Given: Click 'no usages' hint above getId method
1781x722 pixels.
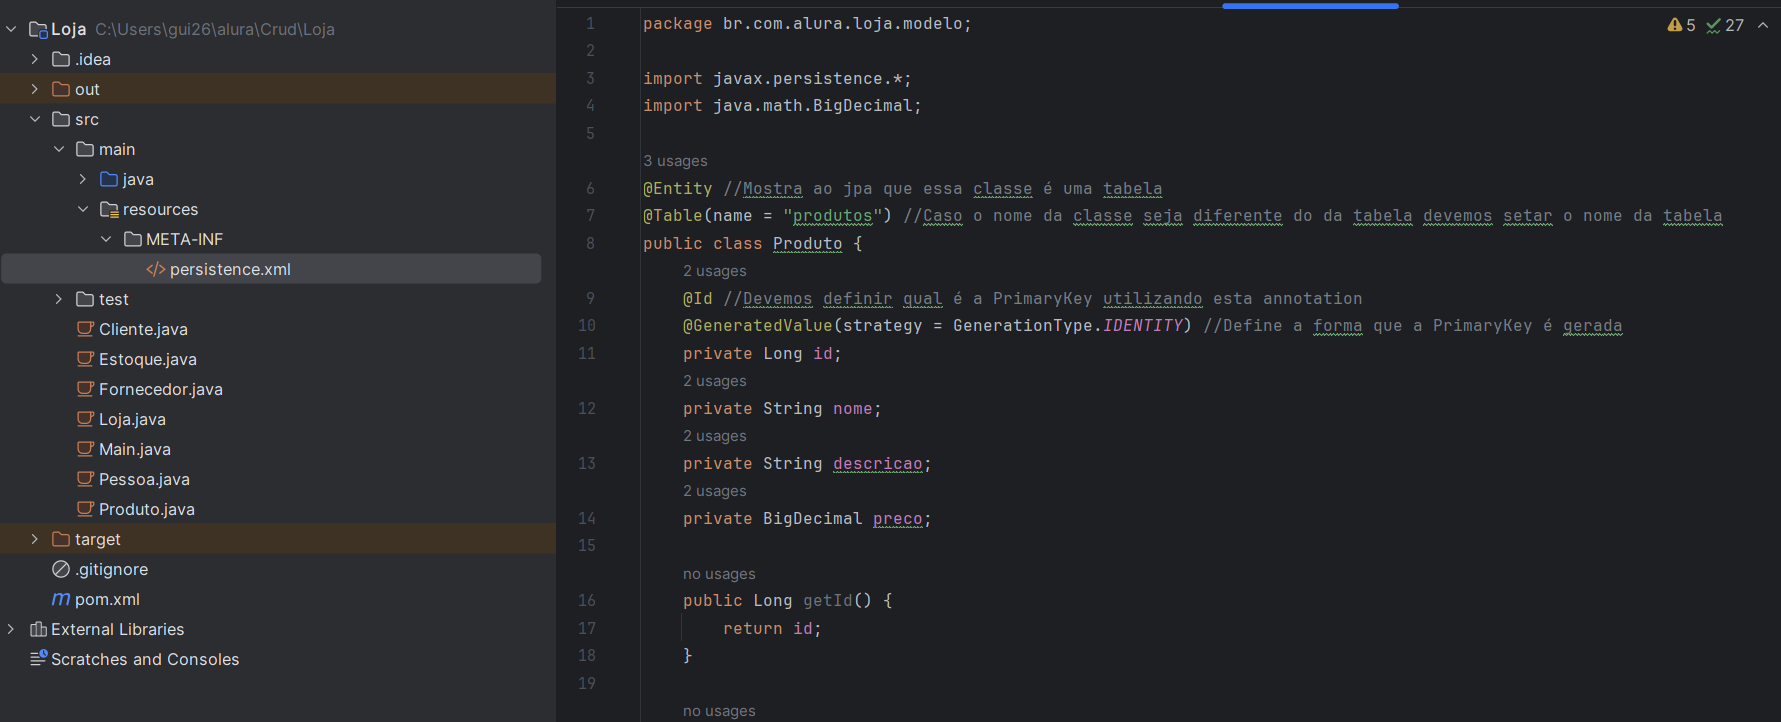Looking at the screenshot, I should pyautogui.click(x=719, y=574).
